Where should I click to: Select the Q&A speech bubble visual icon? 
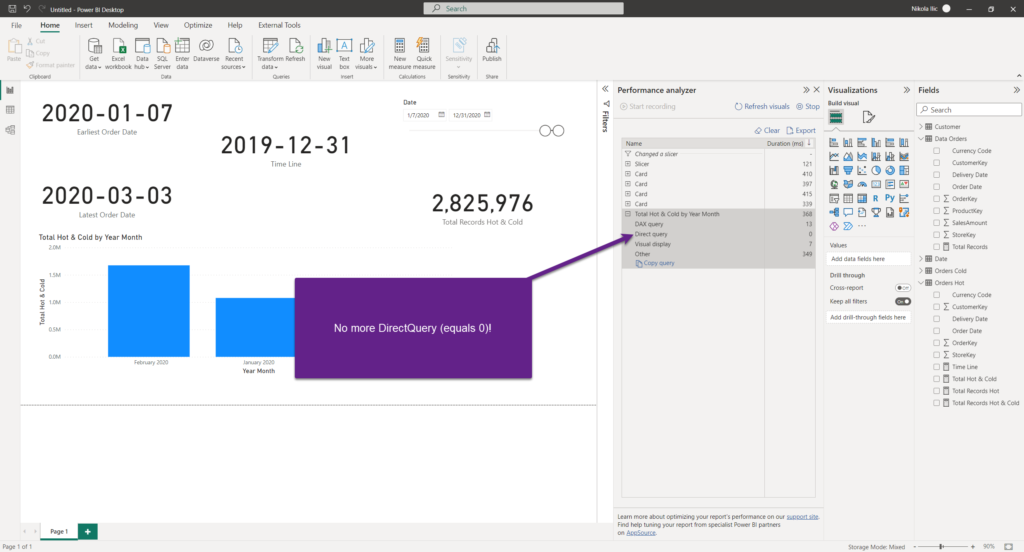coord(848,212)
